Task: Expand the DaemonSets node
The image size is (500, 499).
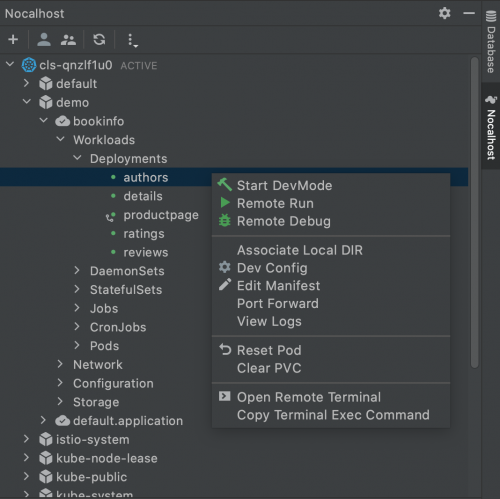Action: click(x=77, y=270)
